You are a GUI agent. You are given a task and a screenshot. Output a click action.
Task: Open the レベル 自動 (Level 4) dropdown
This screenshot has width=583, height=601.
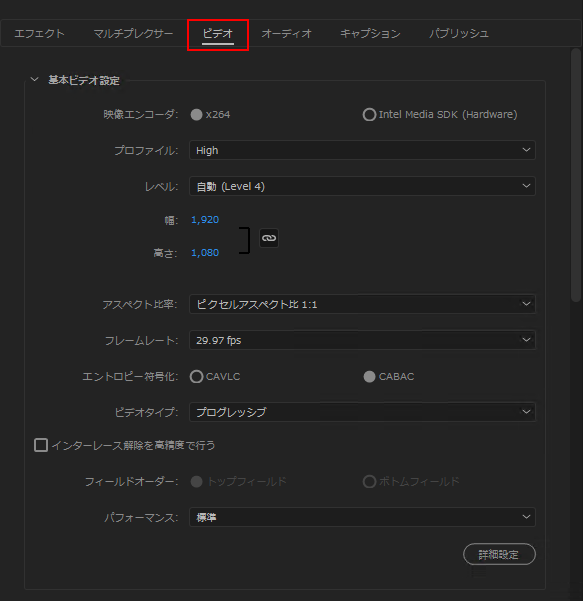coord(362,186)
